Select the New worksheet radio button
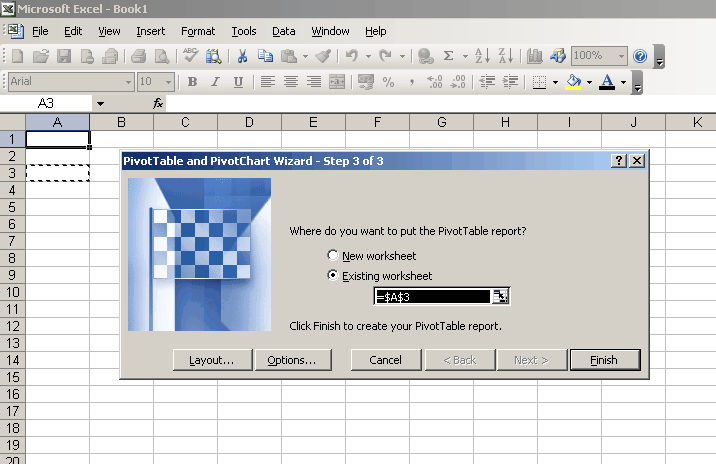The height and width of the screenshot is (464, 716). tap(333, 255)
